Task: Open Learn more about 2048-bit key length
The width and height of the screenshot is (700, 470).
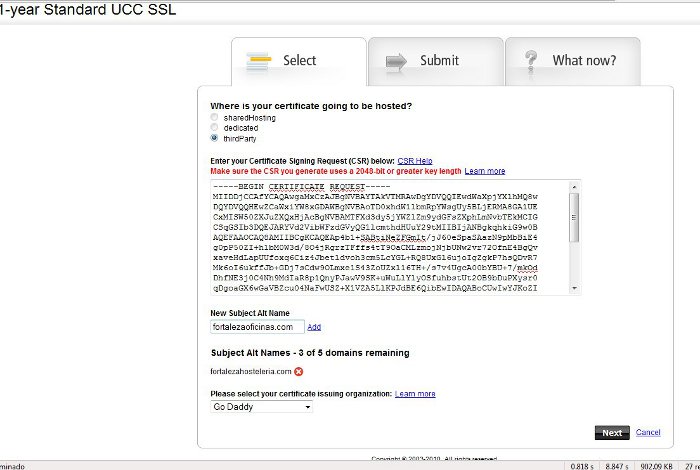Action: 485,171
